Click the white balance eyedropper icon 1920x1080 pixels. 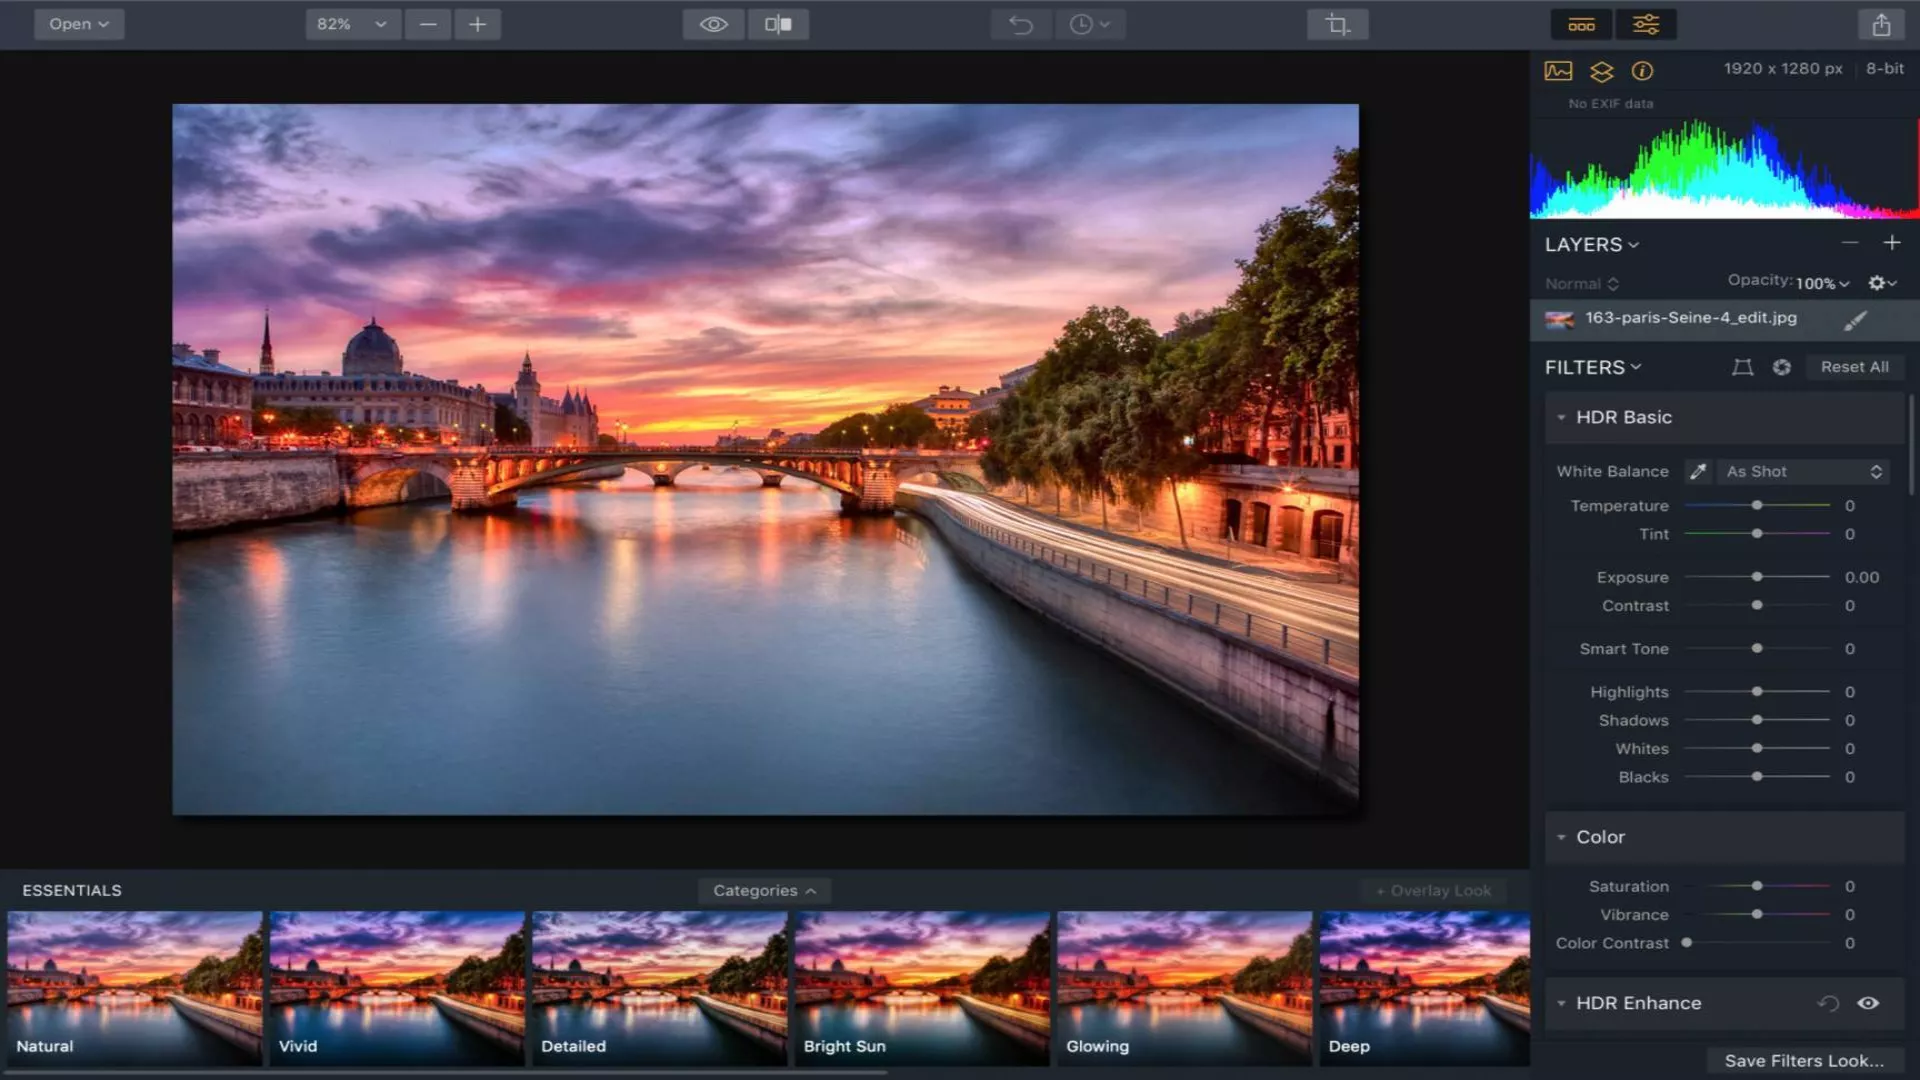[x=1698, y=471]
